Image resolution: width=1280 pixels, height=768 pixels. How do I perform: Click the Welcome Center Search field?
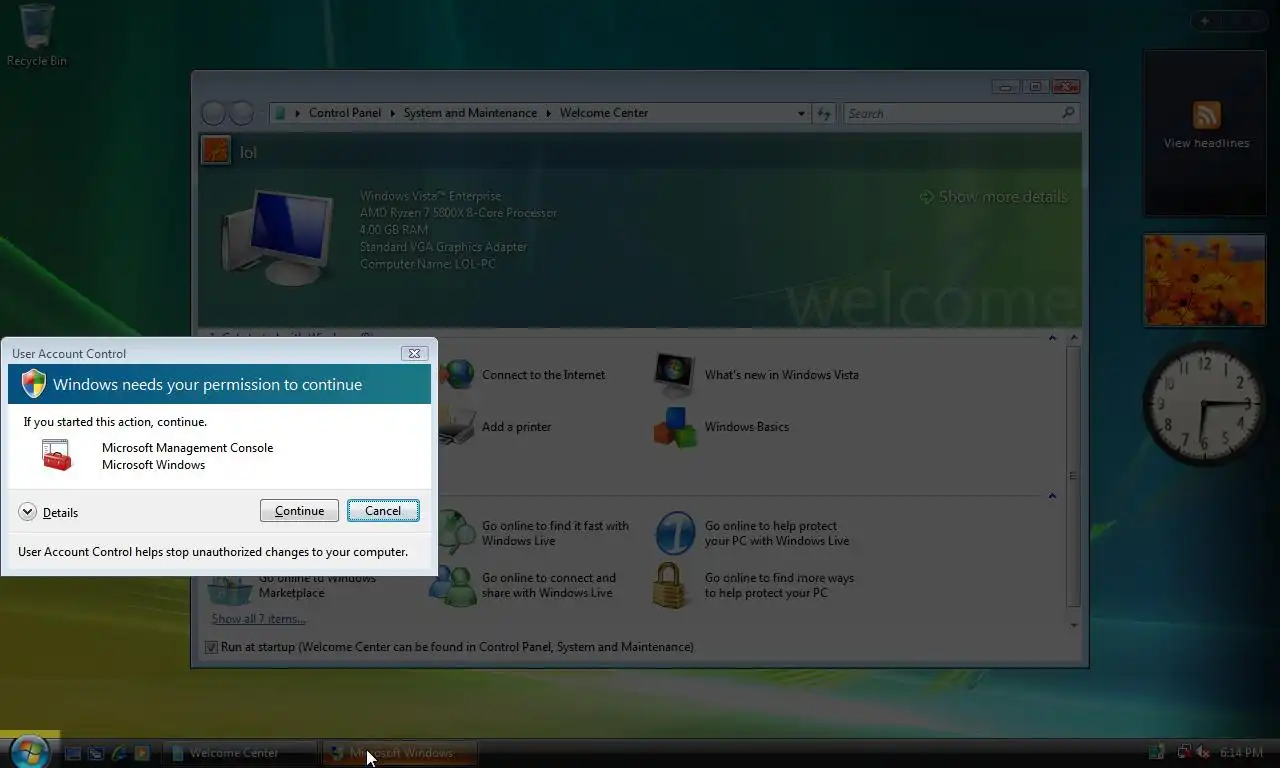coord(951,113)
